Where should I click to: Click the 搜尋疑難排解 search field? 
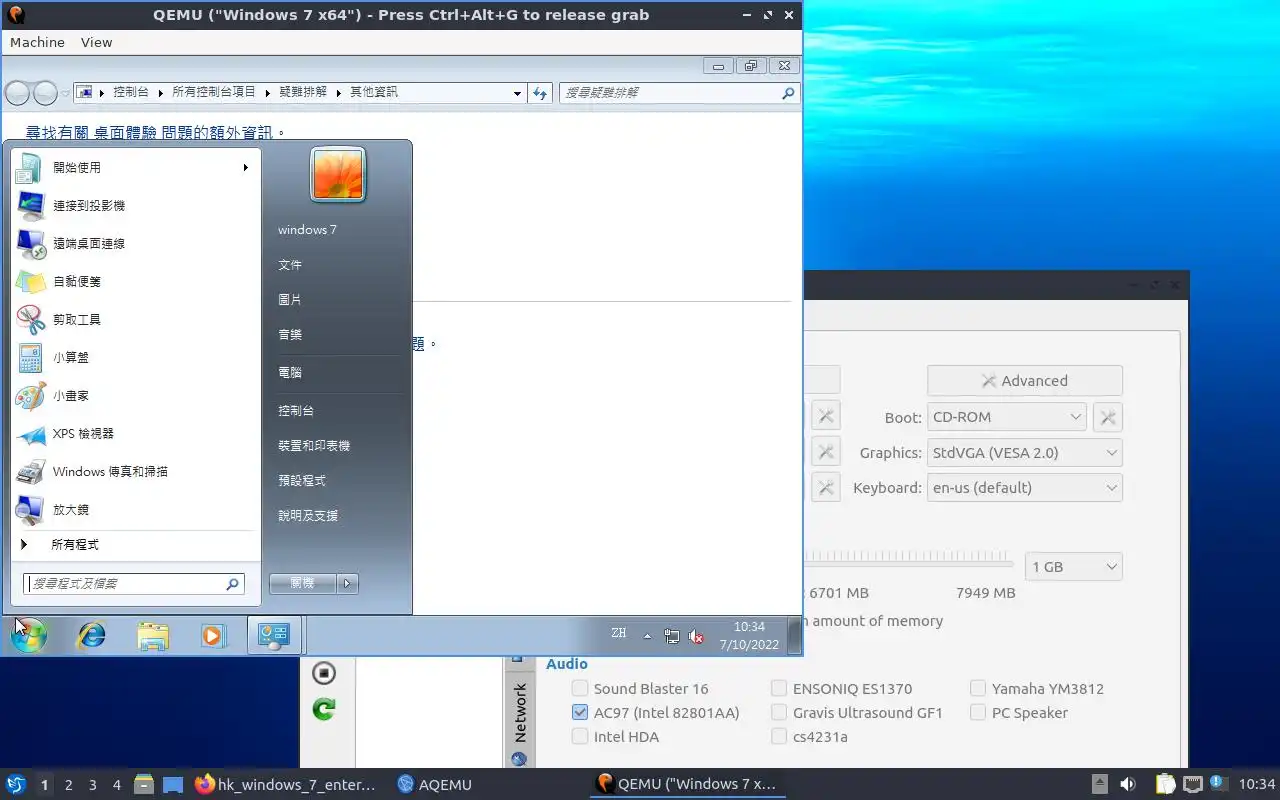click(x=678, y=92)
